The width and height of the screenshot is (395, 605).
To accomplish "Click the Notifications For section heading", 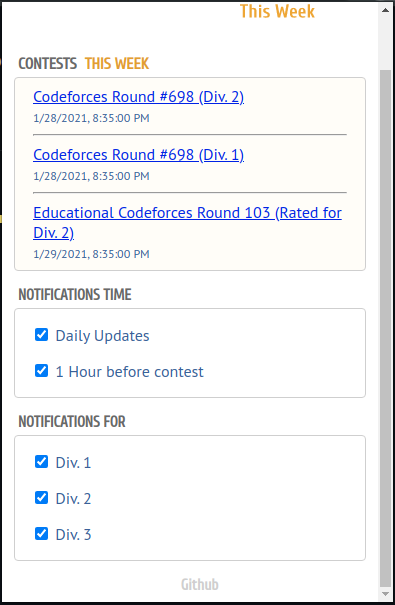I will tap(72, 421).
